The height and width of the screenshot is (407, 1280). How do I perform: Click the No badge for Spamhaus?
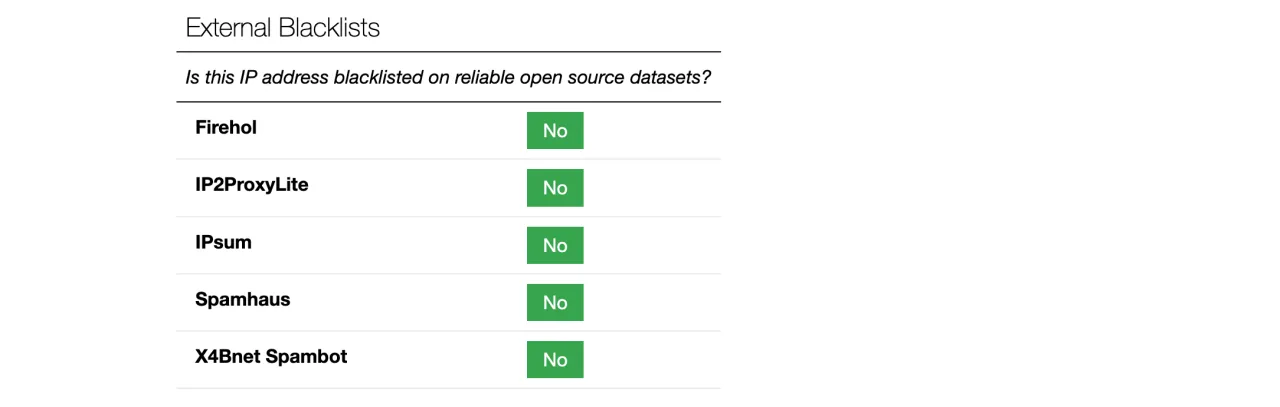(555, 303)
